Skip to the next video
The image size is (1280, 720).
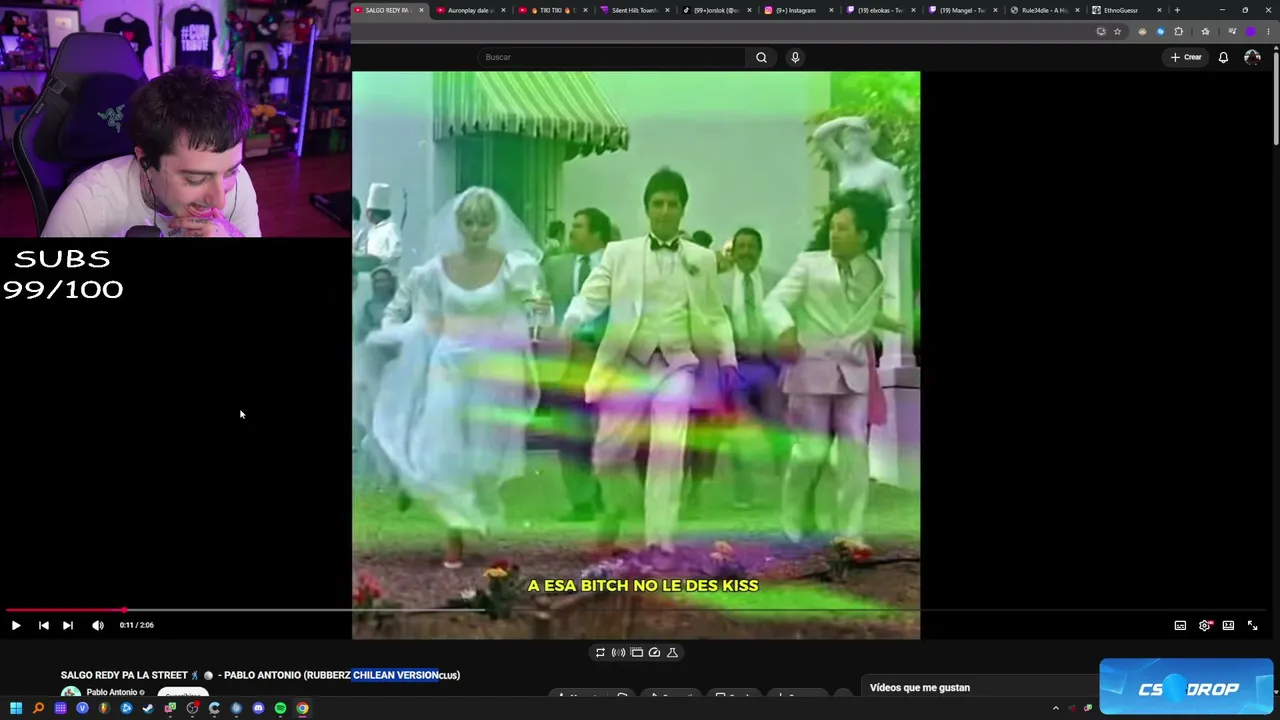(x=68, y=625)
